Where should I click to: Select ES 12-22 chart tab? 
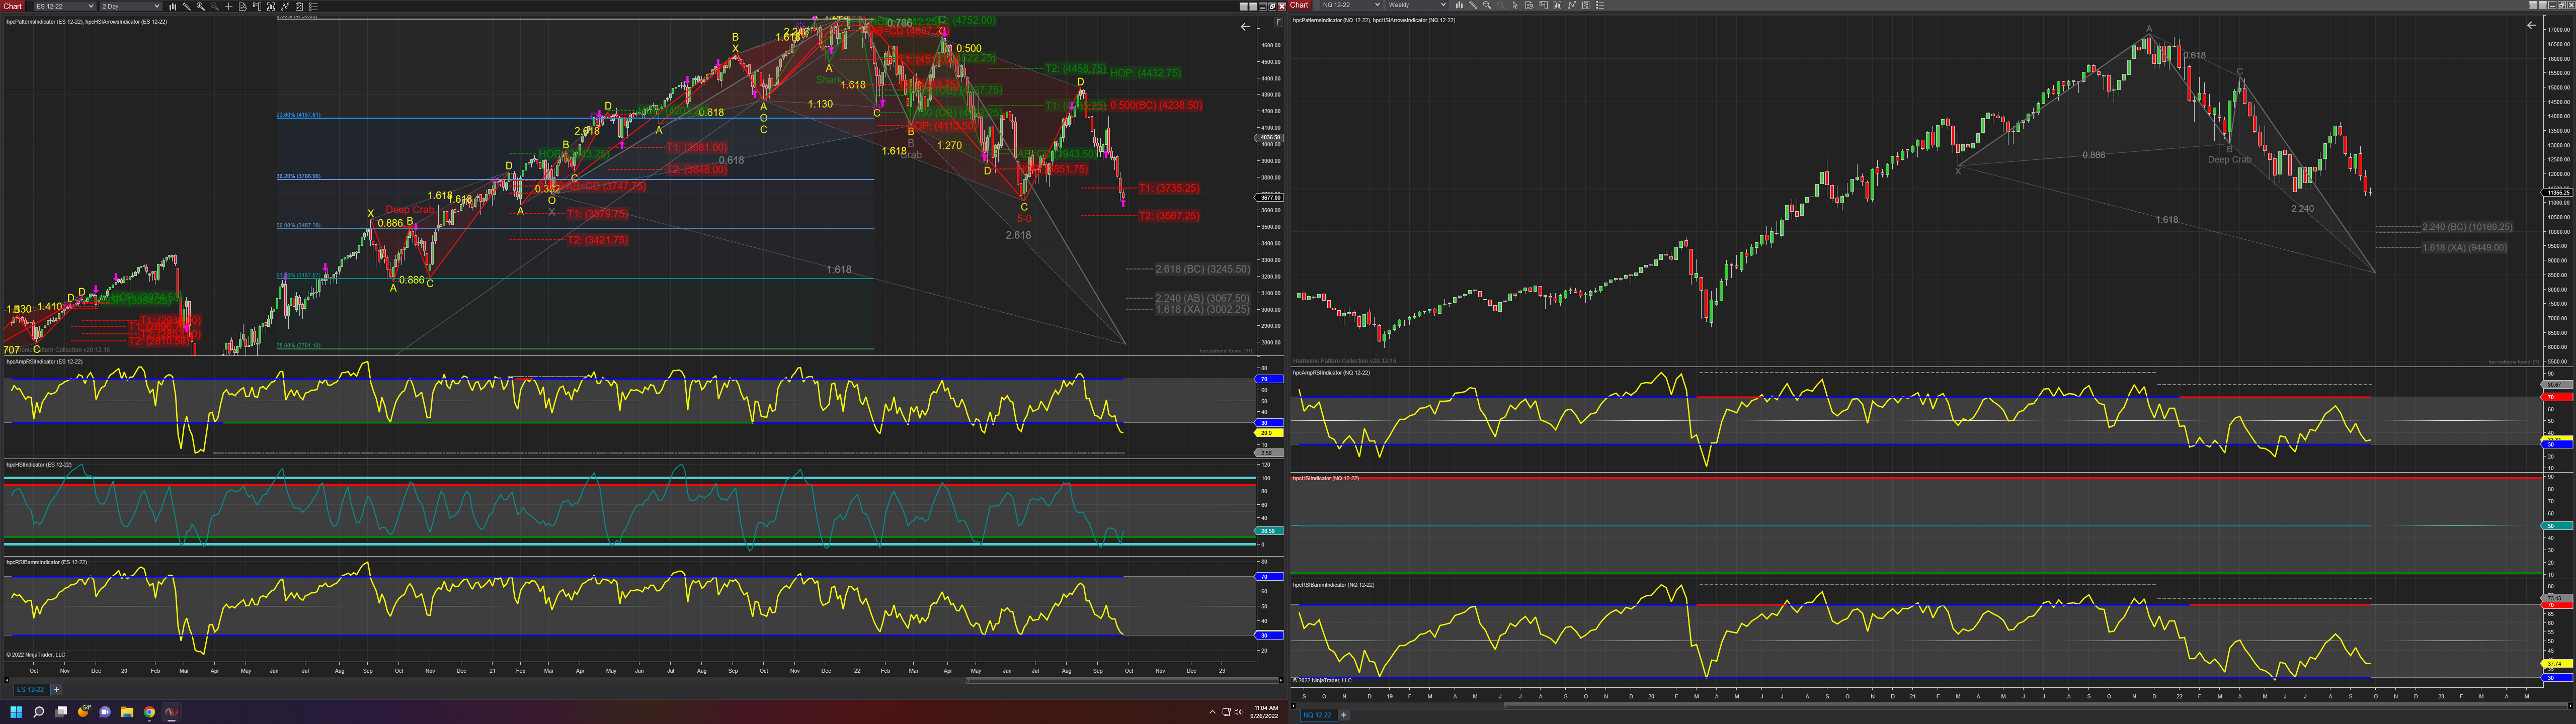click(30, 689)
